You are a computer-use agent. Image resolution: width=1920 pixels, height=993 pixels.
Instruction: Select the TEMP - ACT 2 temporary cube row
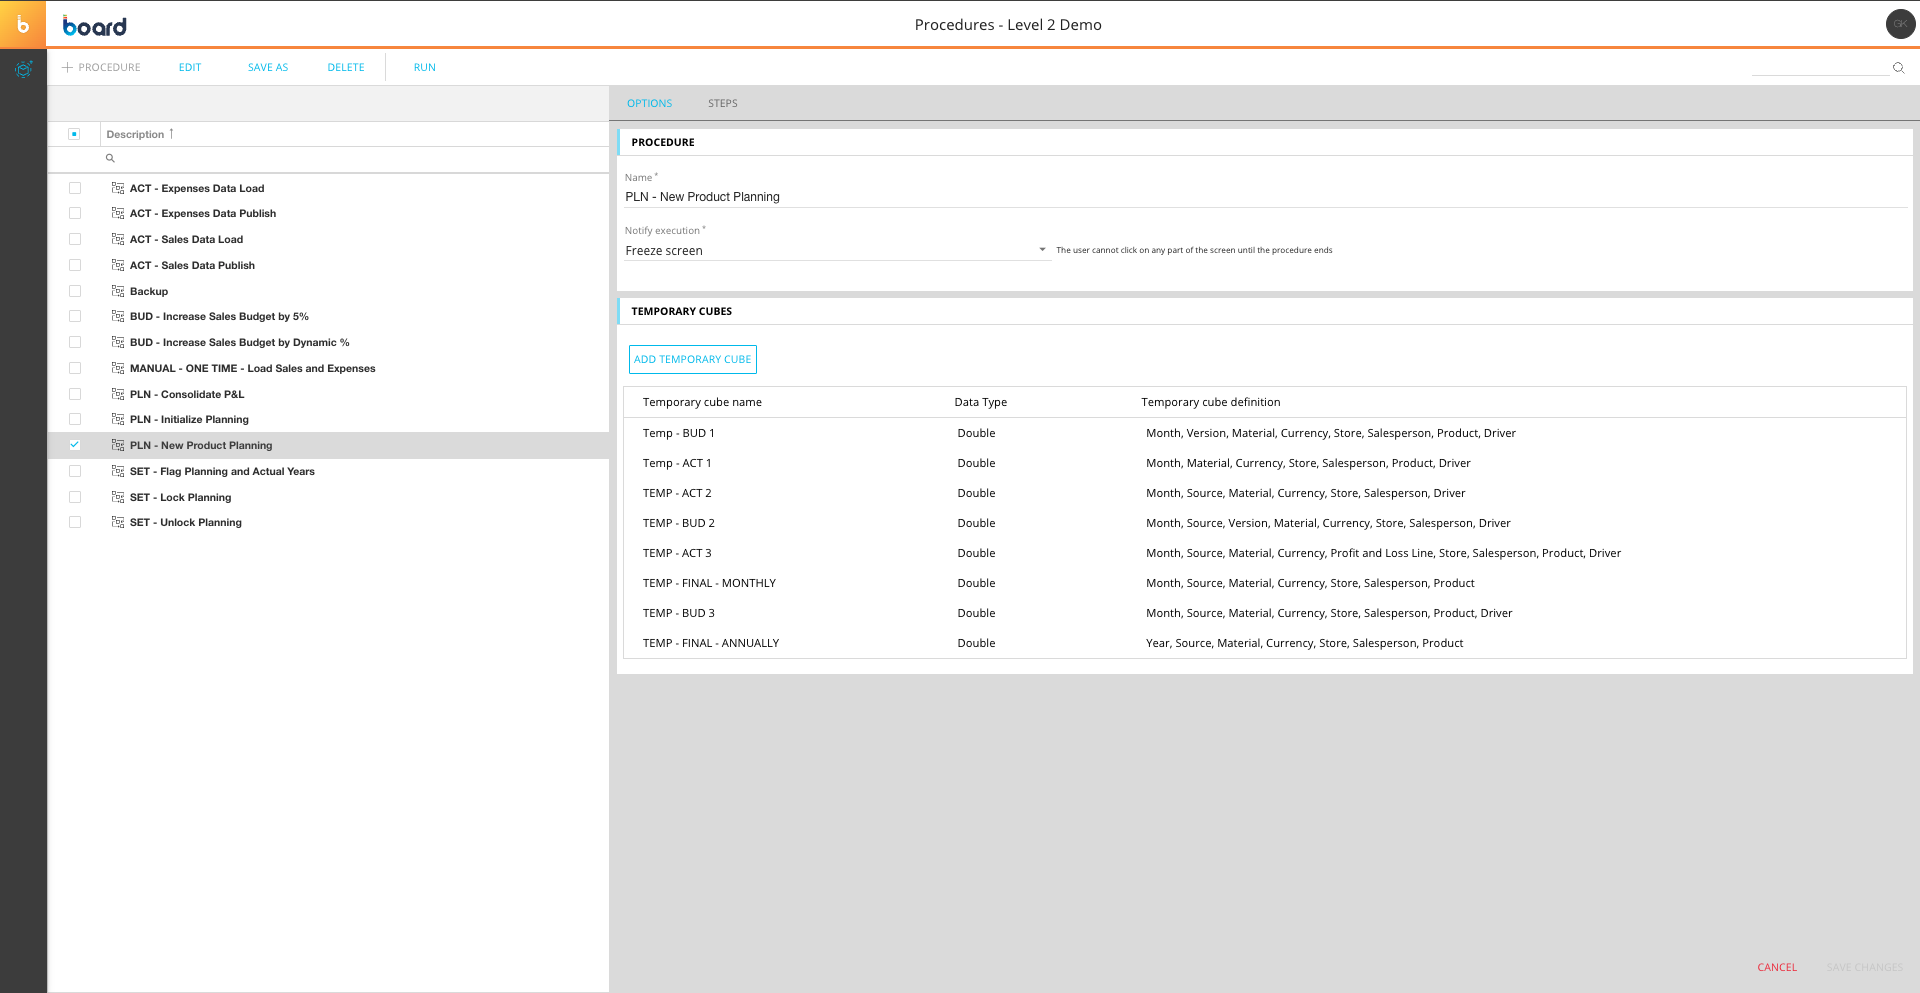click(1265, 493)
